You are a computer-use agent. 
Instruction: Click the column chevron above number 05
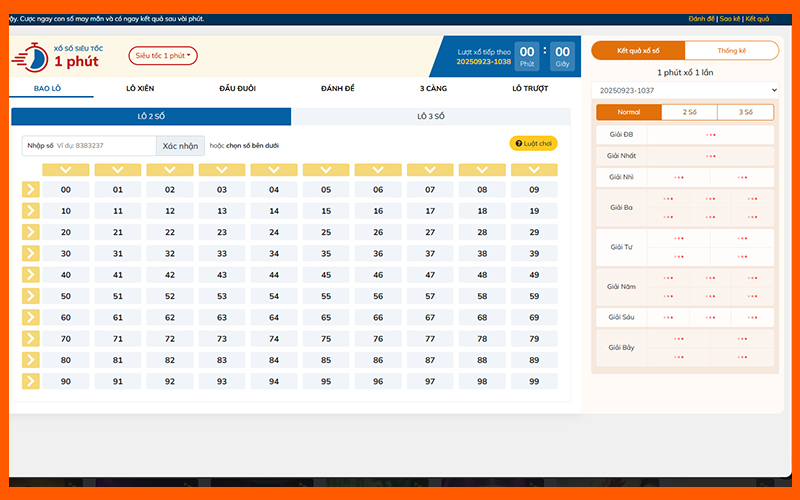(x=326, y=170)
